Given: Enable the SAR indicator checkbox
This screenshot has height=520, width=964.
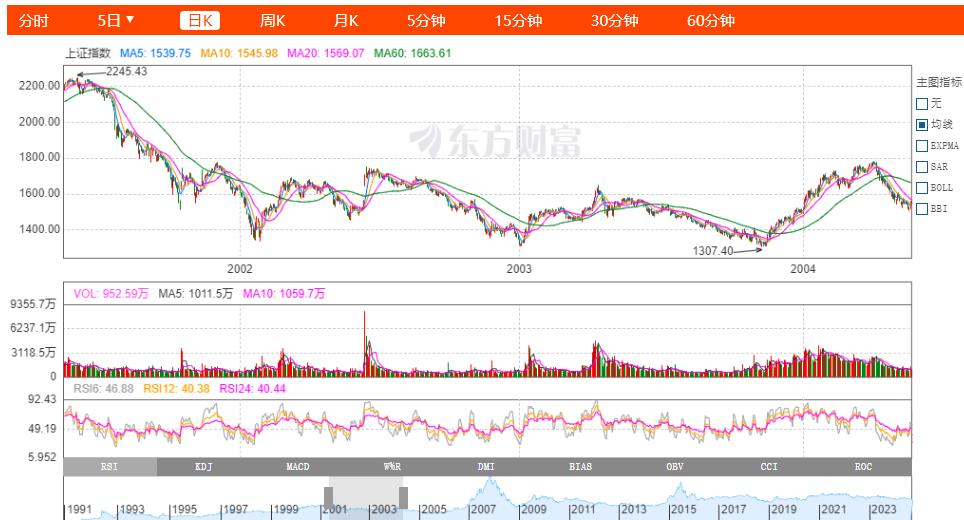Looking at the screenshot, I should tap(922, 167).
